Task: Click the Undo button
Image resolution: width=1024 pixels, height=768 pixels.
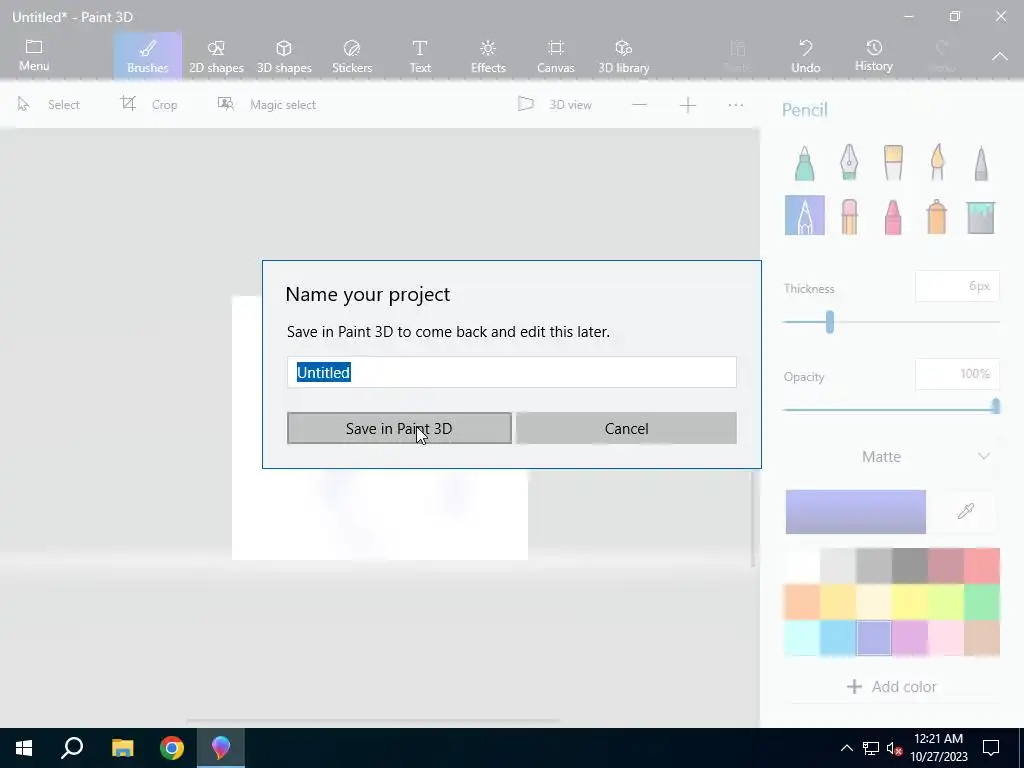Action: 806,56
